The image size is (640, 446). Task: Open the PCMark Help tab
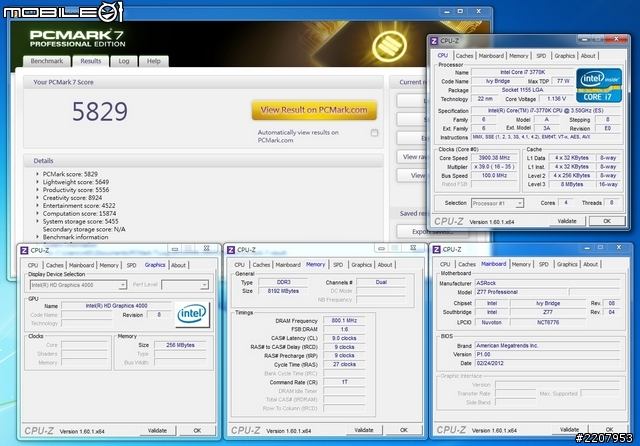pos(153,61)
